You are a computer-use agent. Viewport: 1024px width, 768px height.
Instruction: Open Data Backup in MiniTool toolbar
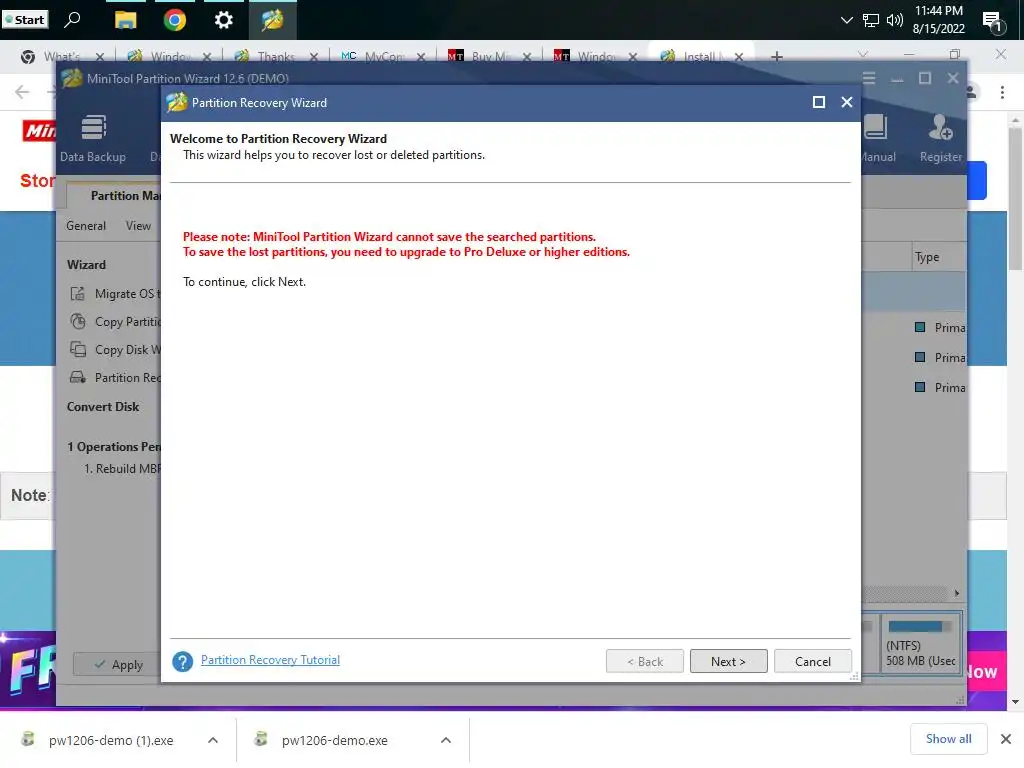click(x=93, y=138)
